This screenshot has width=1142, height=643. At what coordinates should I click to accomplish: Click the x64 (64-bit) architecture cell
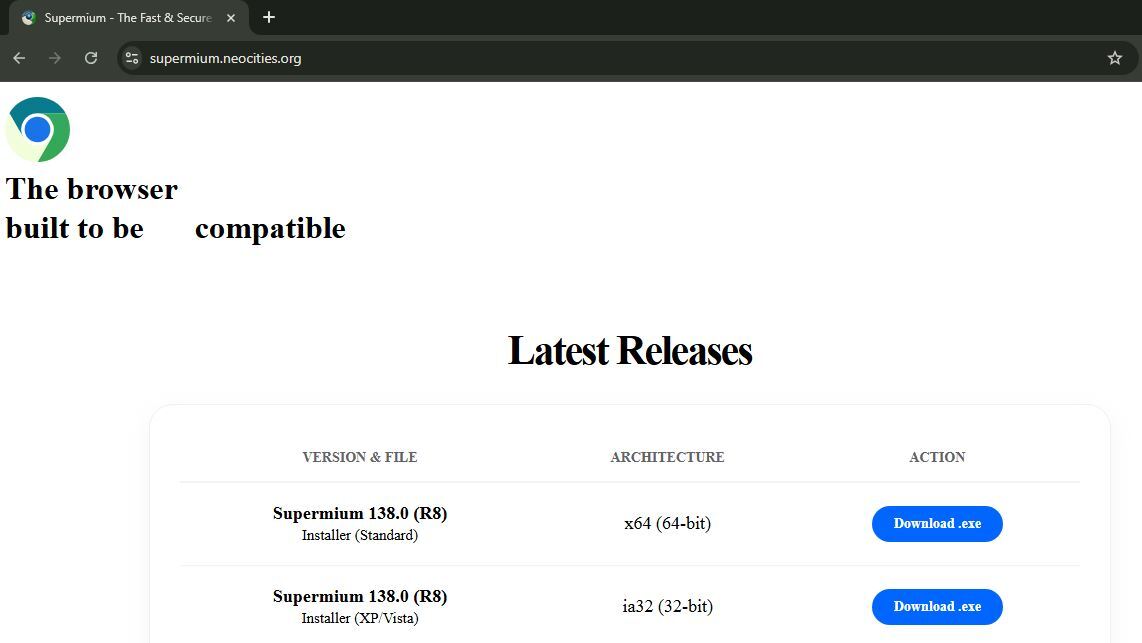coord(667,523)
